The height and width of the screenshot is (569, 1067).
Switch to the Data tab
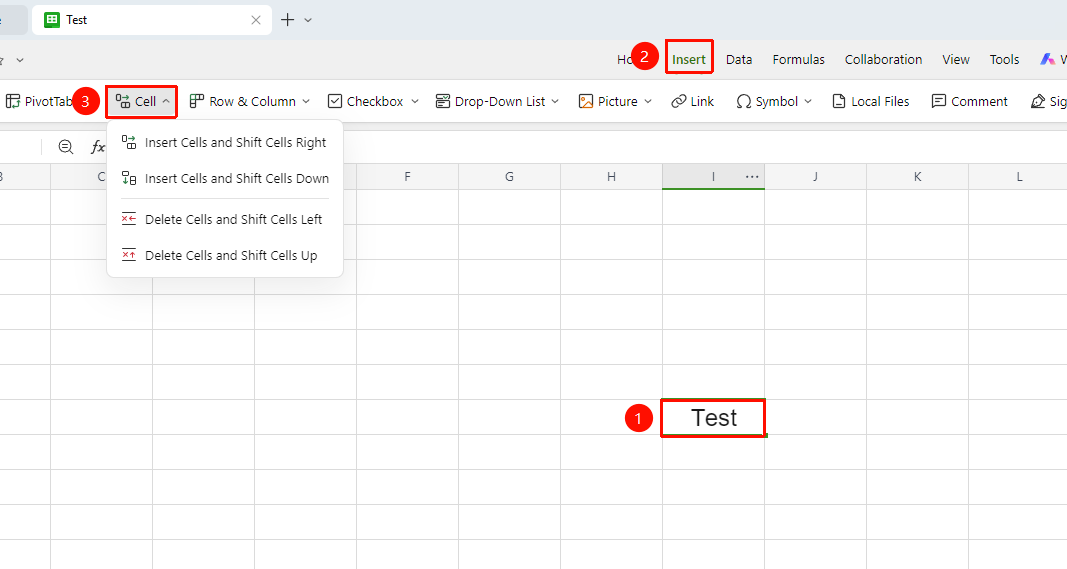[x=738, y=60]
